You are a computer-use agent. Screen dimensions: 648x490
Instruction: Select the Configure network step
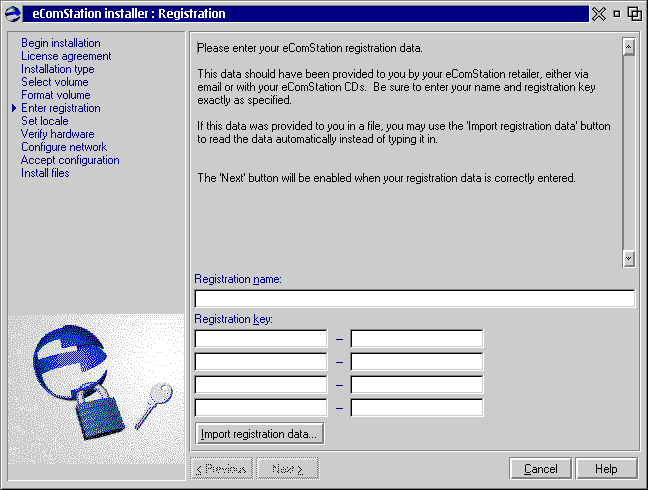pos(64,147)
